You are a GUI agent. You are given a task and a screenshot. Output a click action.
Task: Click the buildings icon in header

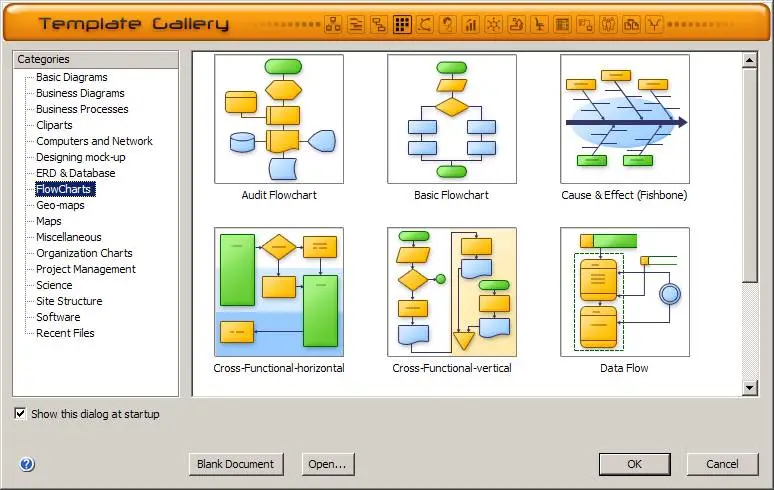click(x=631, y=24)
